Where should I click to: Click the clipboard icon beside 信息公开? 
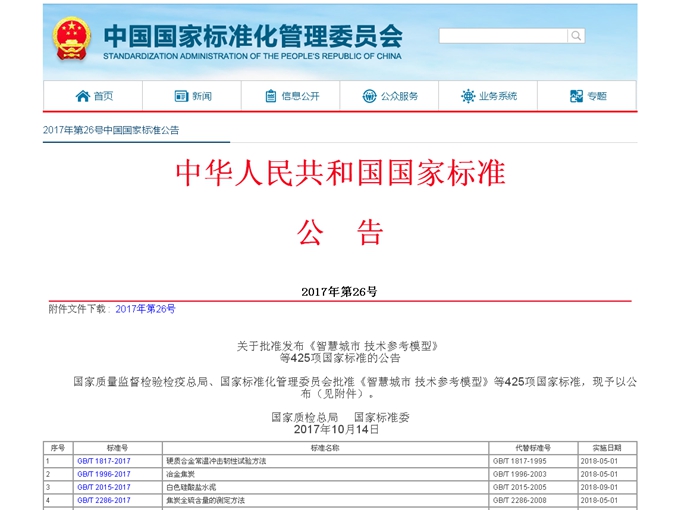(x=271, y=96)
